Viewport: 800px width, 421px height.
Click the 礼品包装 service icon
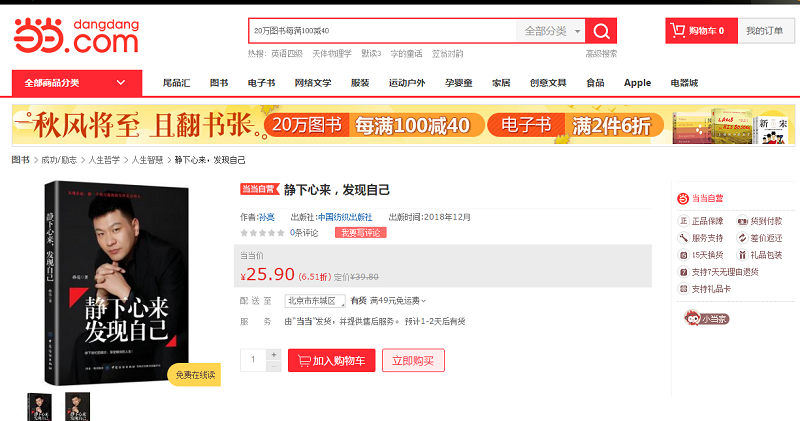coord(742,255)
